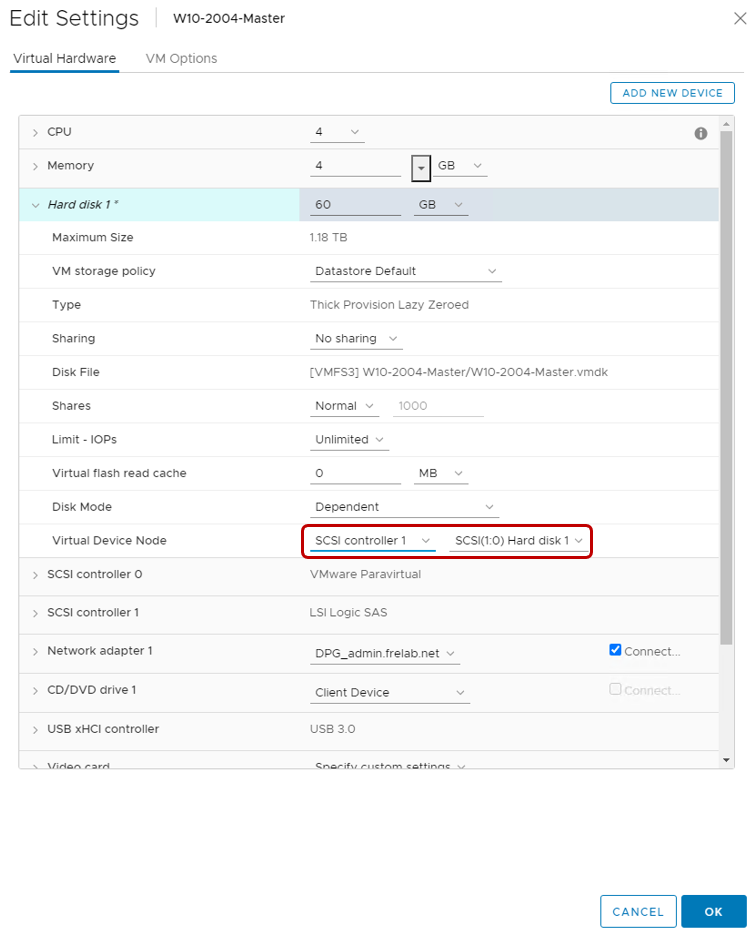Expand SCSI controller 0 details

click(x=35, y=575)
